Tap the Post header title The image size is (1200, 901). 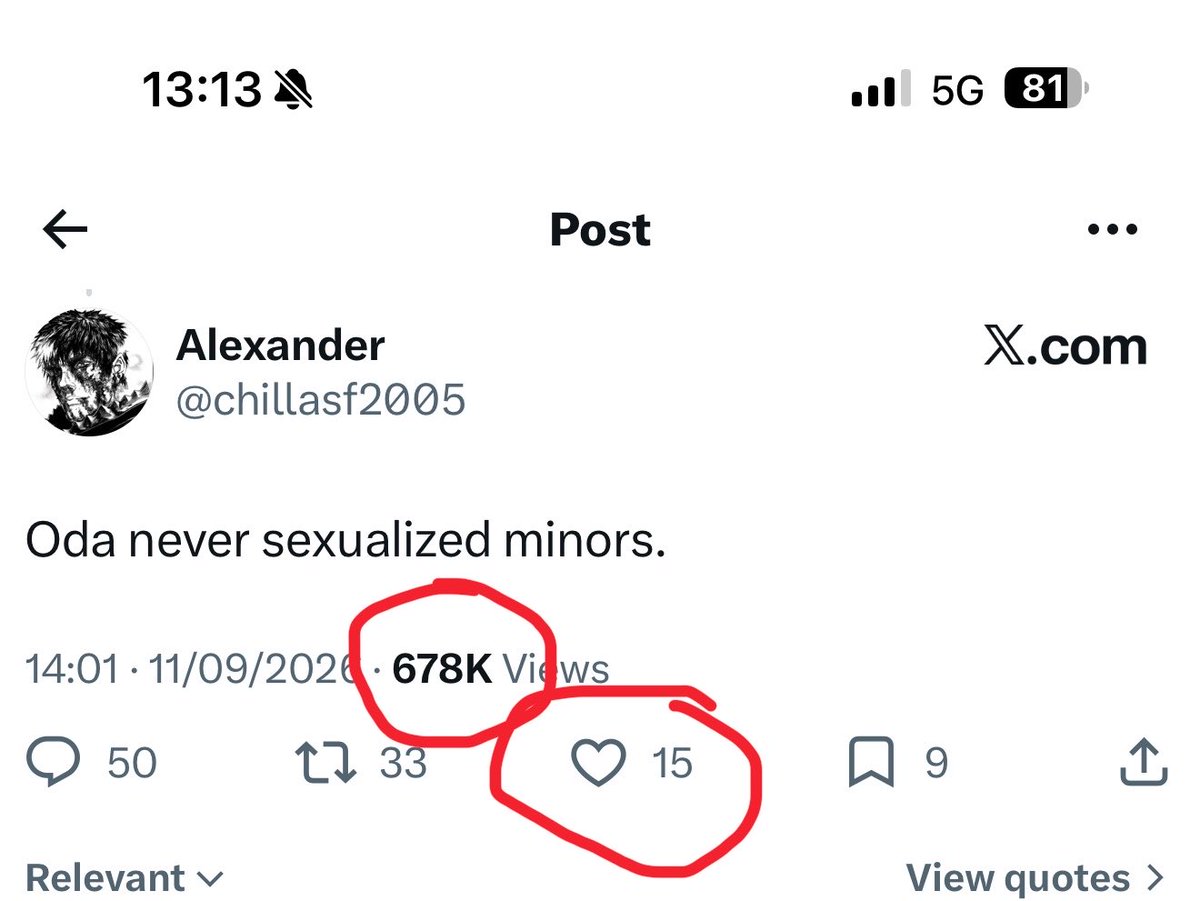pyautogui.click(x=600, y=230)
